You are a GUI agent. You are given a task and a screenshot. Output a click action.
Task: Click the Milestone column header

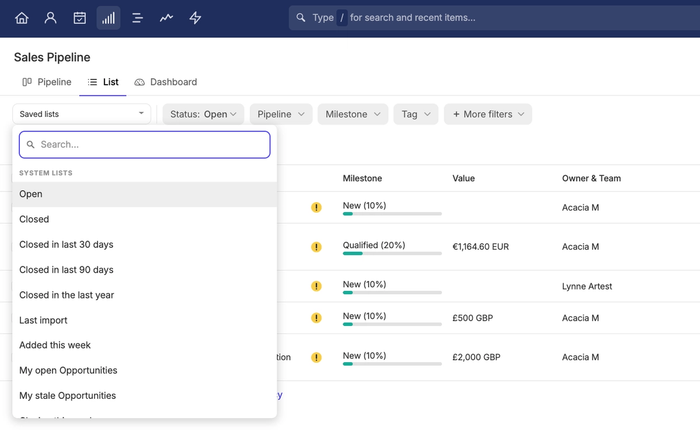pyautogui.click(x=362, y=178)
